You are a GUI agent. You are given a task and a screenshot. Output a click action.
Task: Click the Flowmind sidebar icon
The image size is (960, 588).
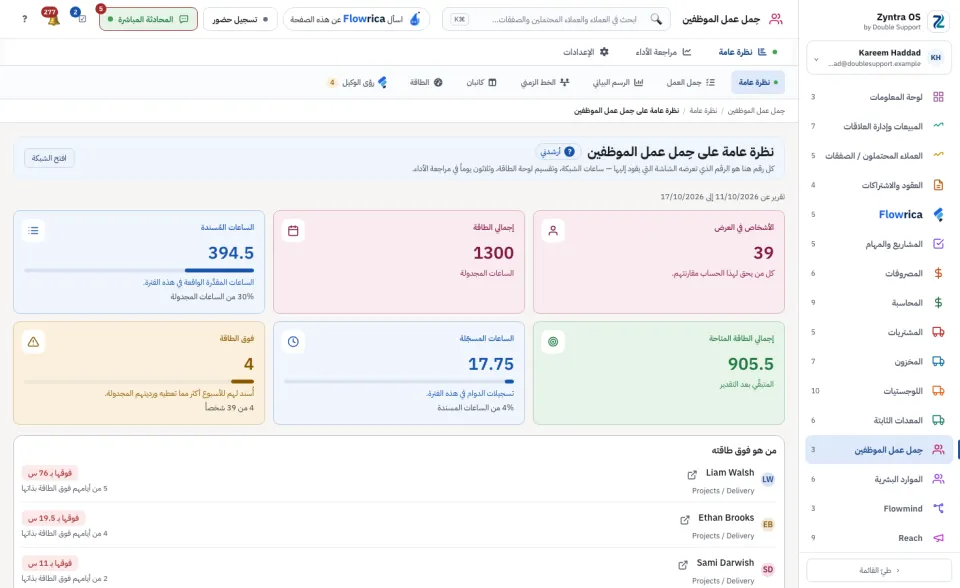point(938,508)
